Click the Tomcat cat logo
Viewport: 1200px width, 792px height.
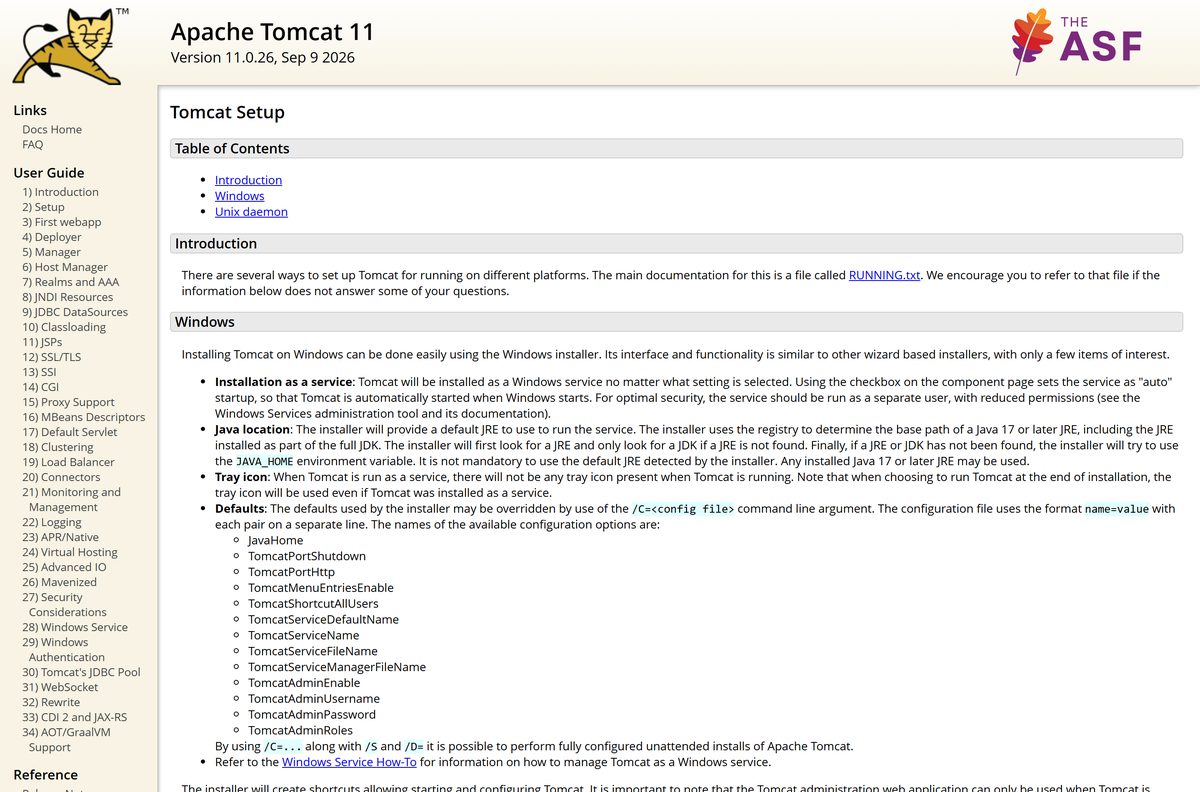[x=70, y=45]
